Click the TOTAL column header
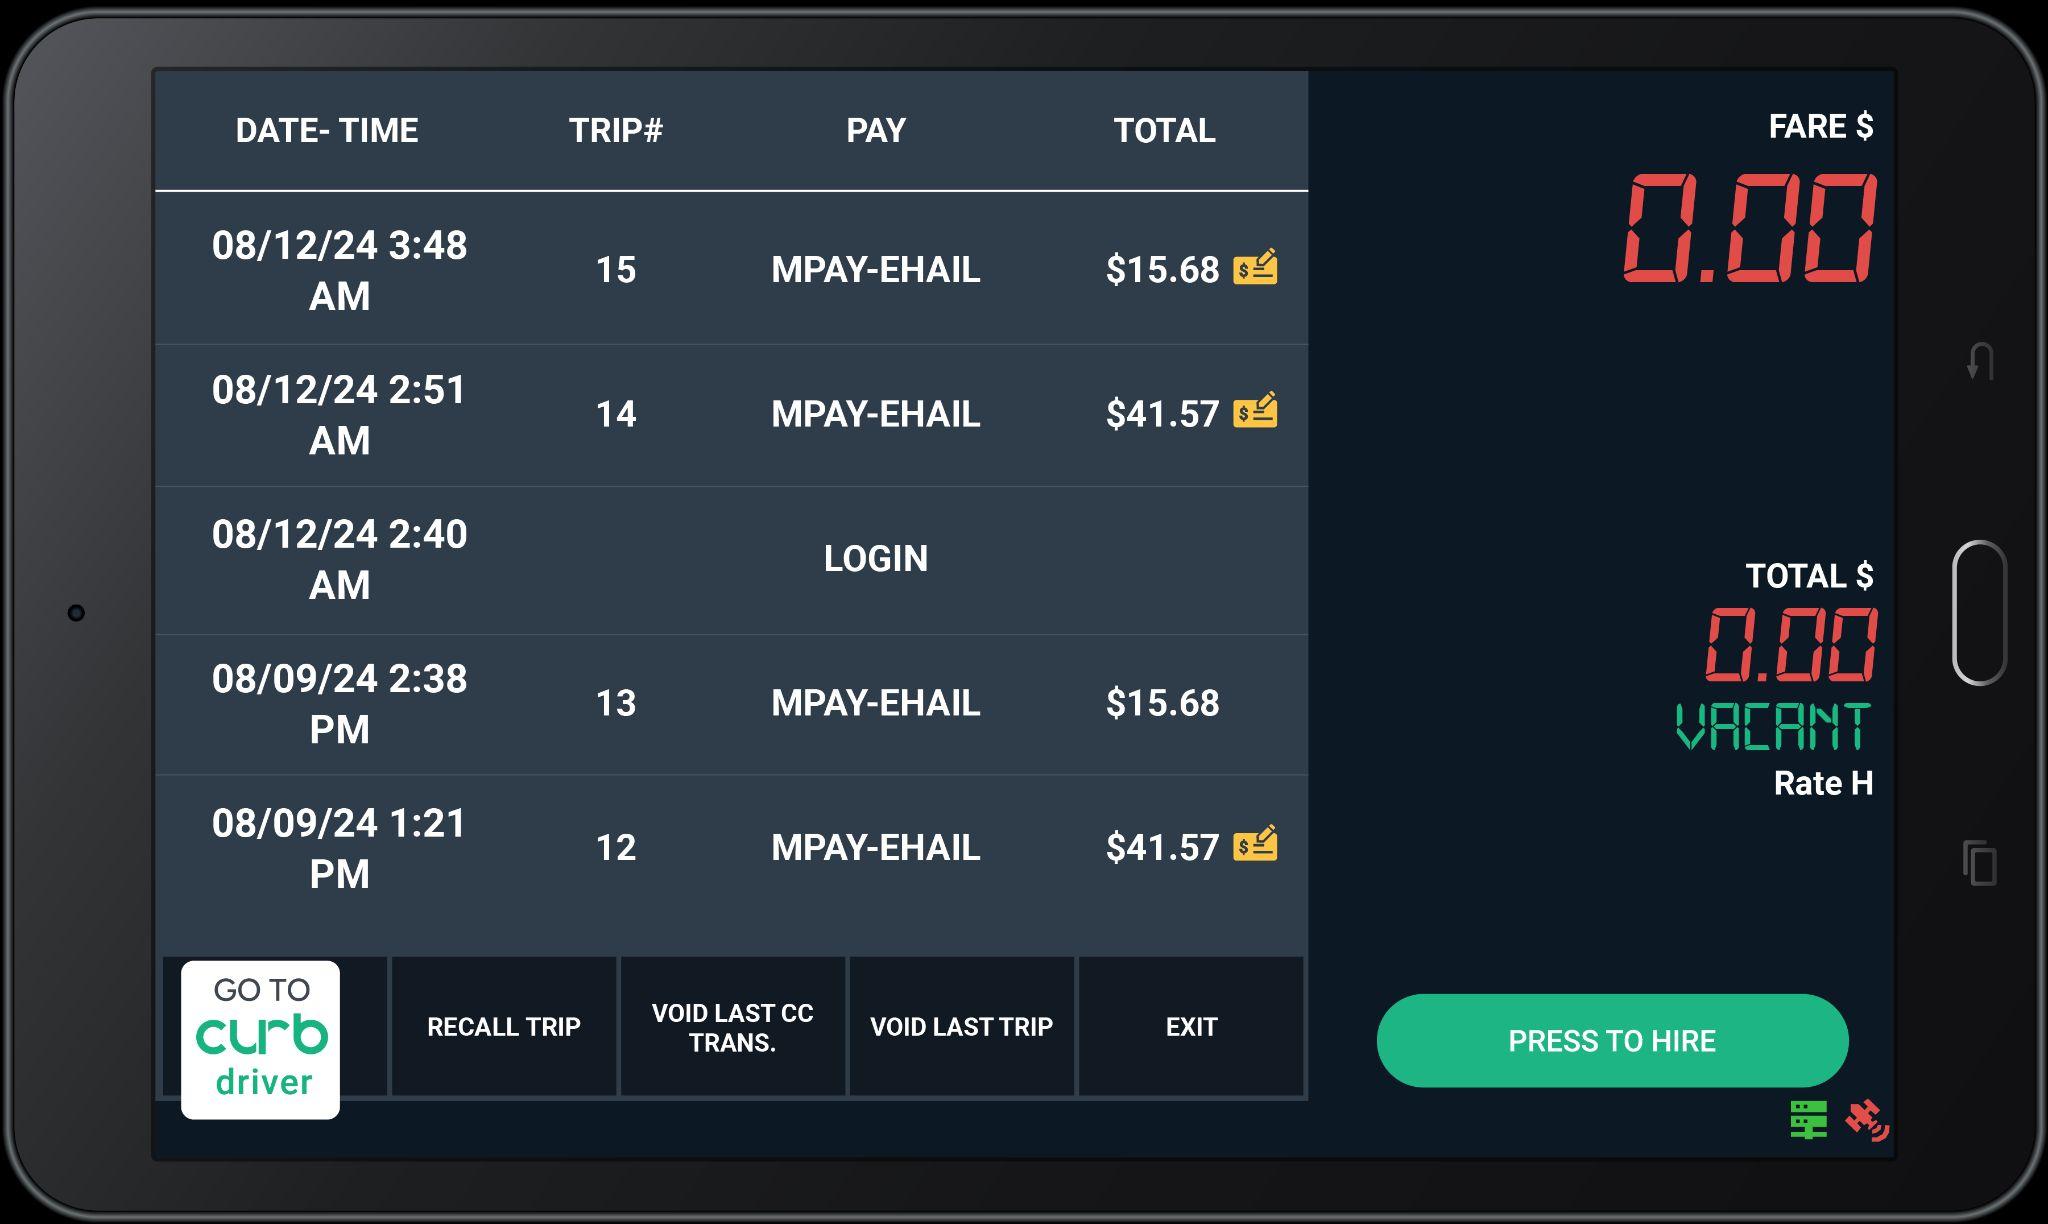 1164,130
